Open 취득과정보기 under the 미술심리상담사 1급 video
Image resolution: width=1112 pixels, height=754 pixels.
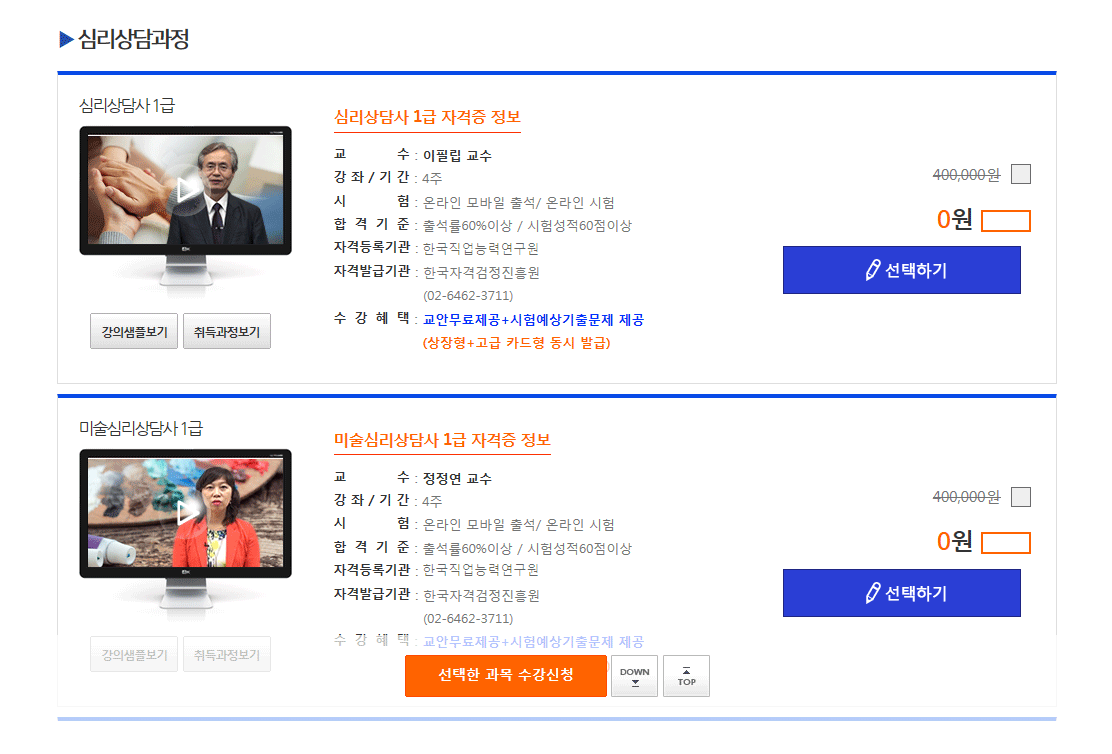click(227, 654)
